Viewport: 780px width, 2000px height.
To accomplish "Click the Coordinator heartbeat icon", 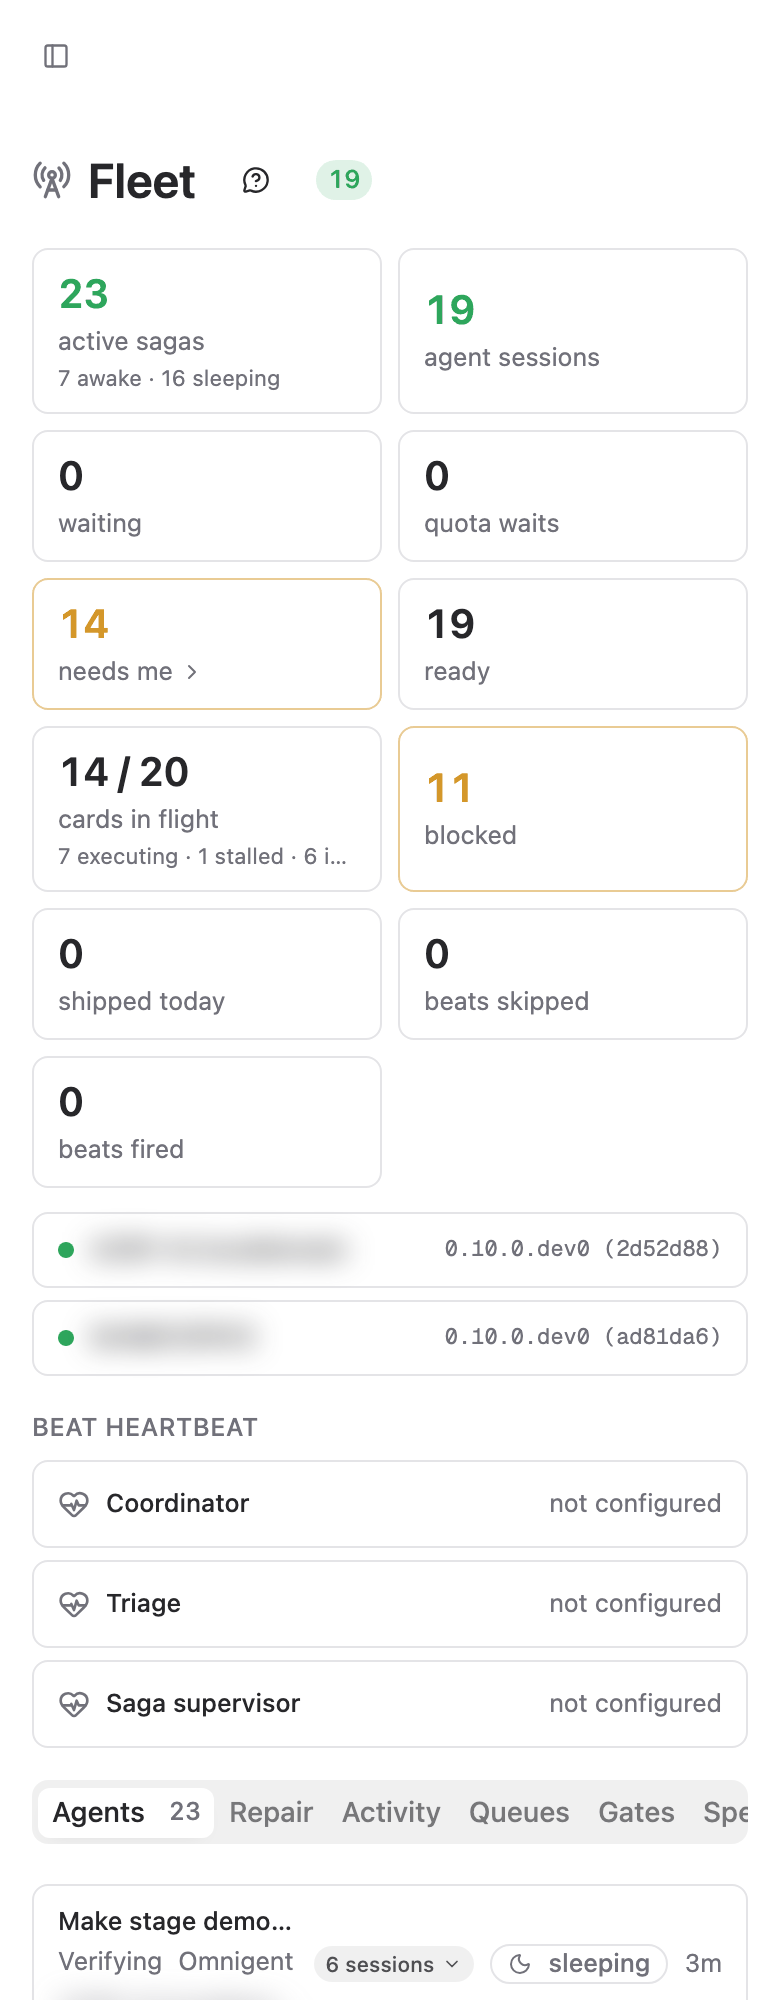I will click(x=74, y=1504).
